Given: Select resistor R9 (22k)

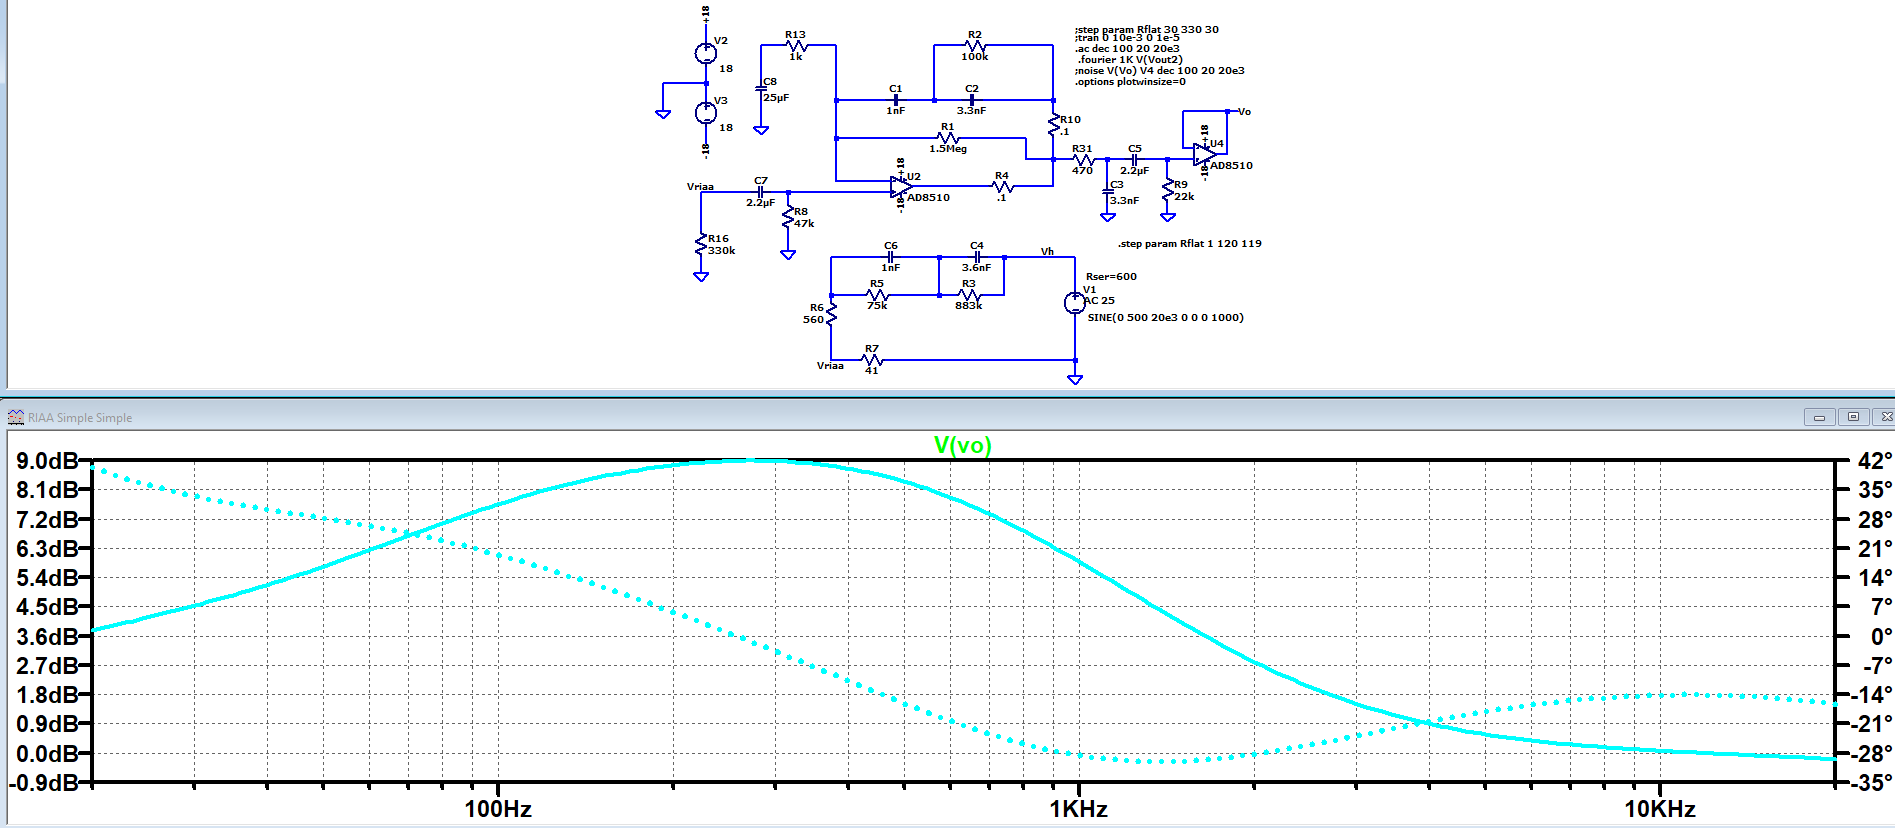Looking at the screenshot, I should coord(1168,191).
